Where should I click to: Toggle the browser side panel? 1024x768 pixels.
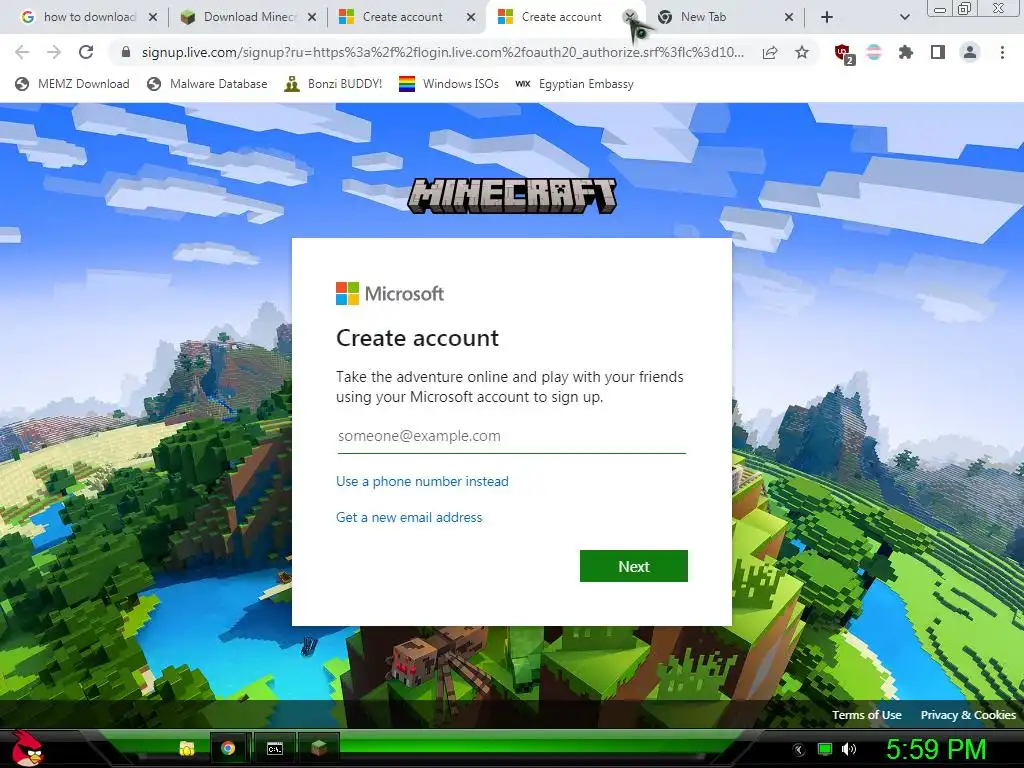938,52
